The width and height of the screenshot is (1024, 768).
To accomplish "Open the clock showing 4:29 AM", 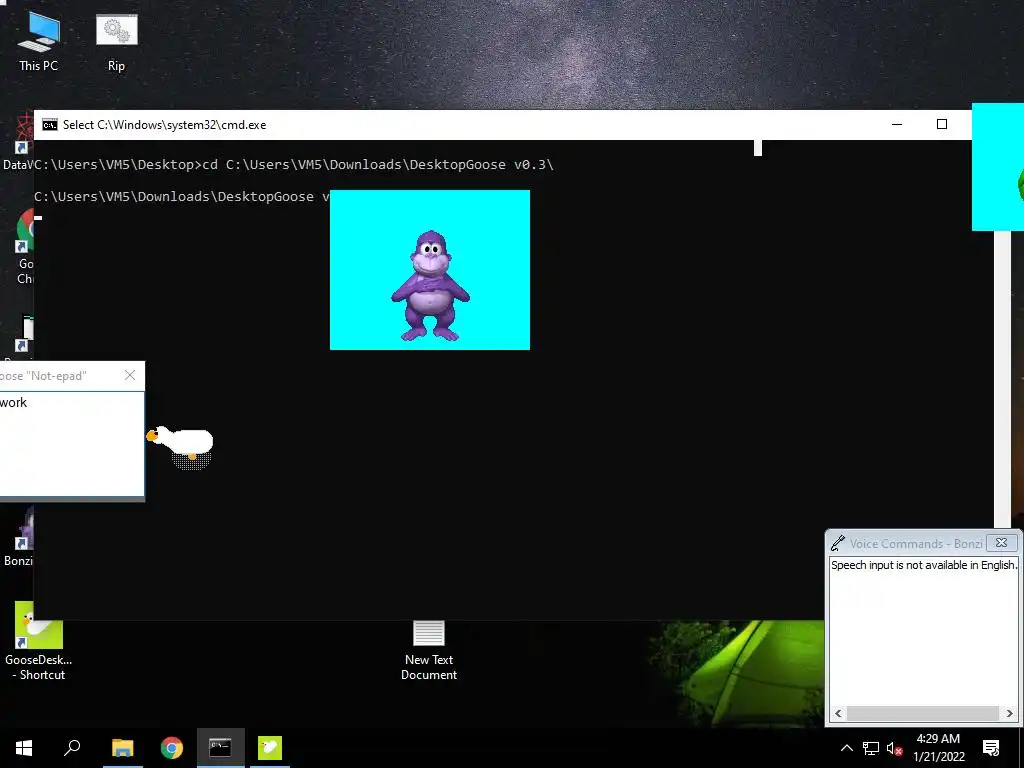I will pos(938,748).
